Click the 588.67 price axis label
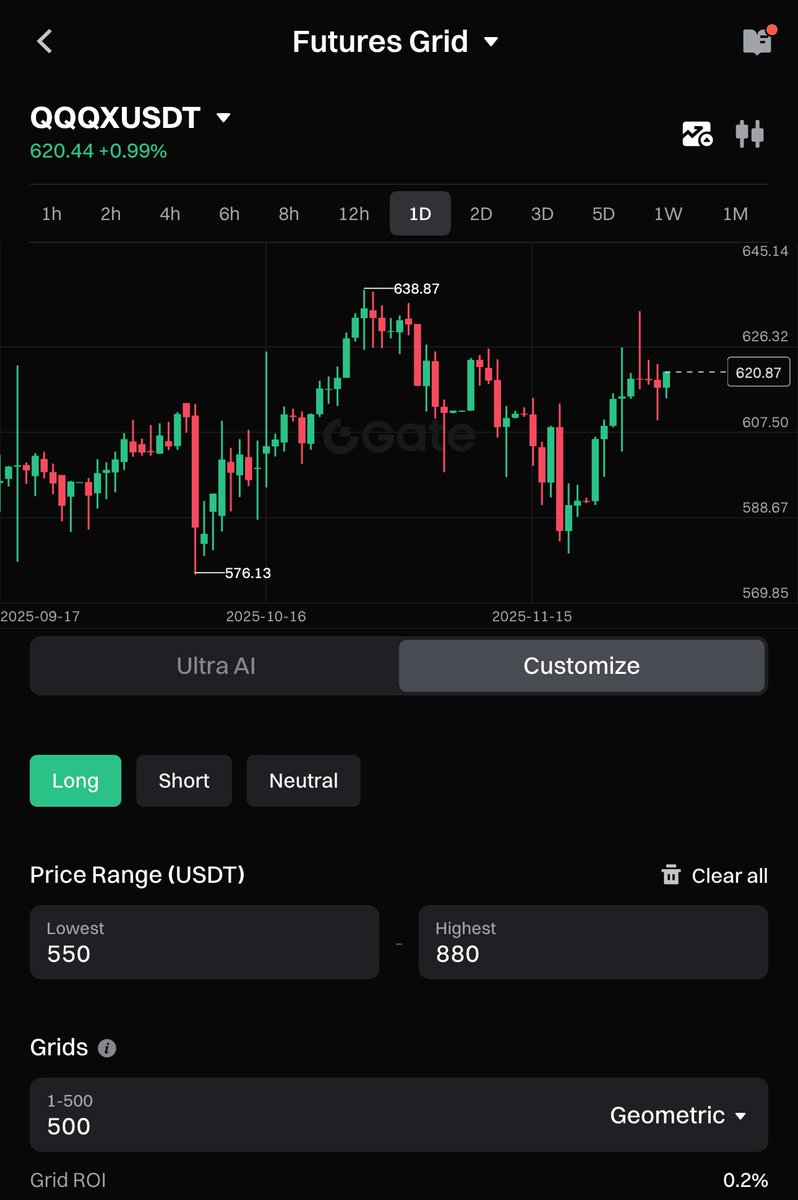 tap(765, 508)
